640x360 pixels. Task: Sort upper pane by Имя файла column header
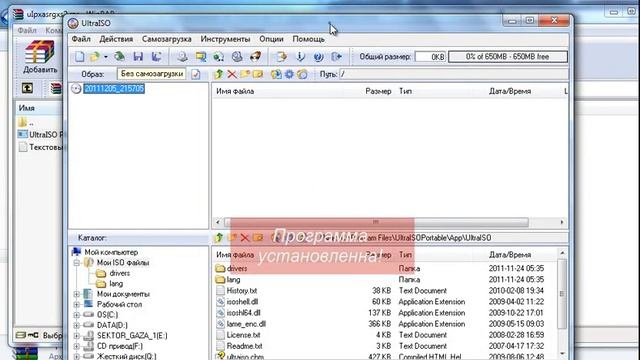point(235,91)
